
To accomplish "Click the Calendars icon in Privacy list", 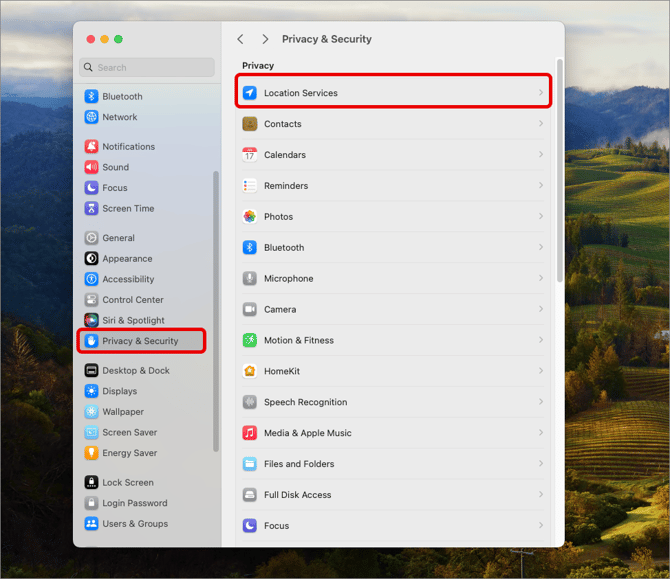I will coord(250,154).
